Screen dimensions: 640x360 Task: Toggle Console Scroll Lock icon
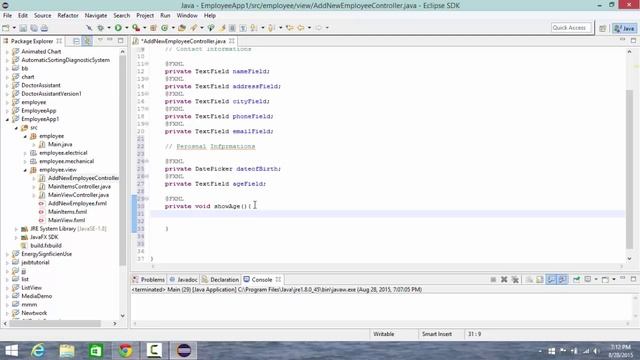click(540, 280)
